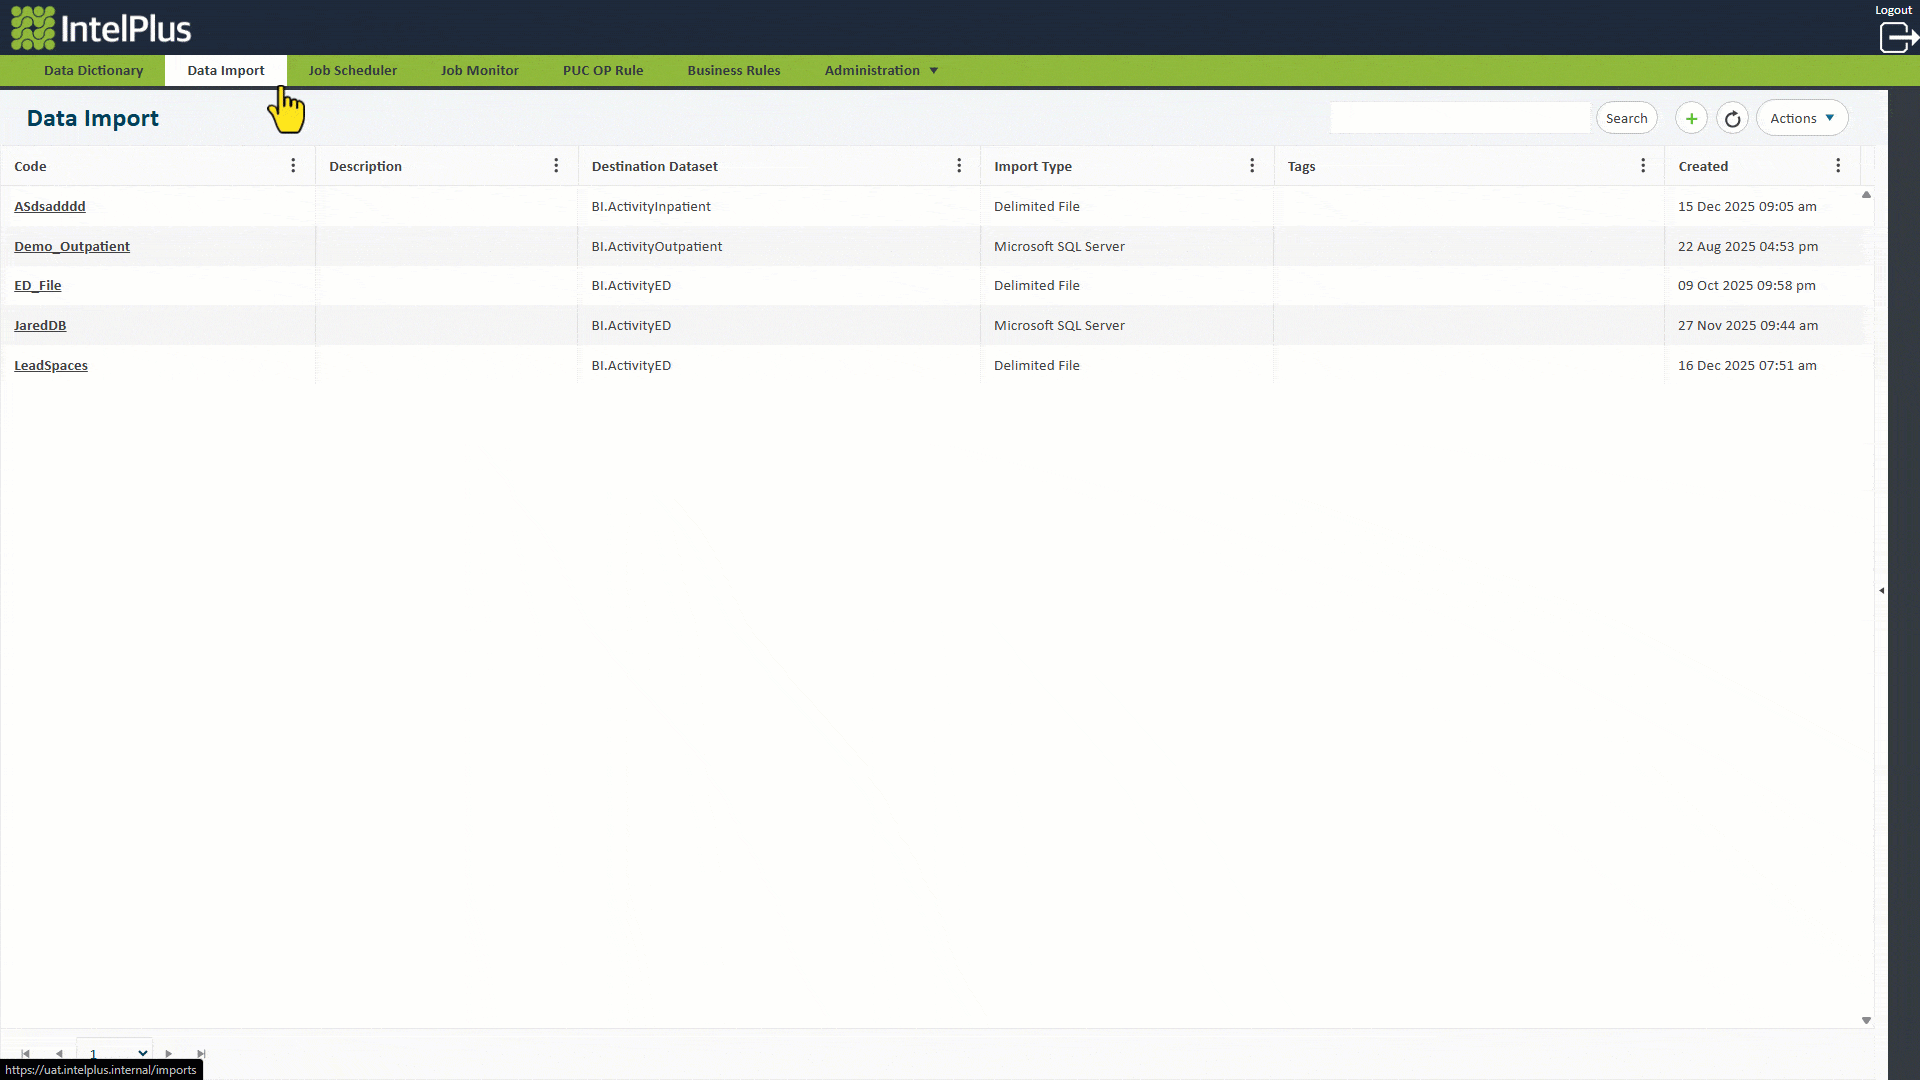Expand the Actions dropdown
The width and height of the screenshot is (1920, 1080).
coord(1802,118)
